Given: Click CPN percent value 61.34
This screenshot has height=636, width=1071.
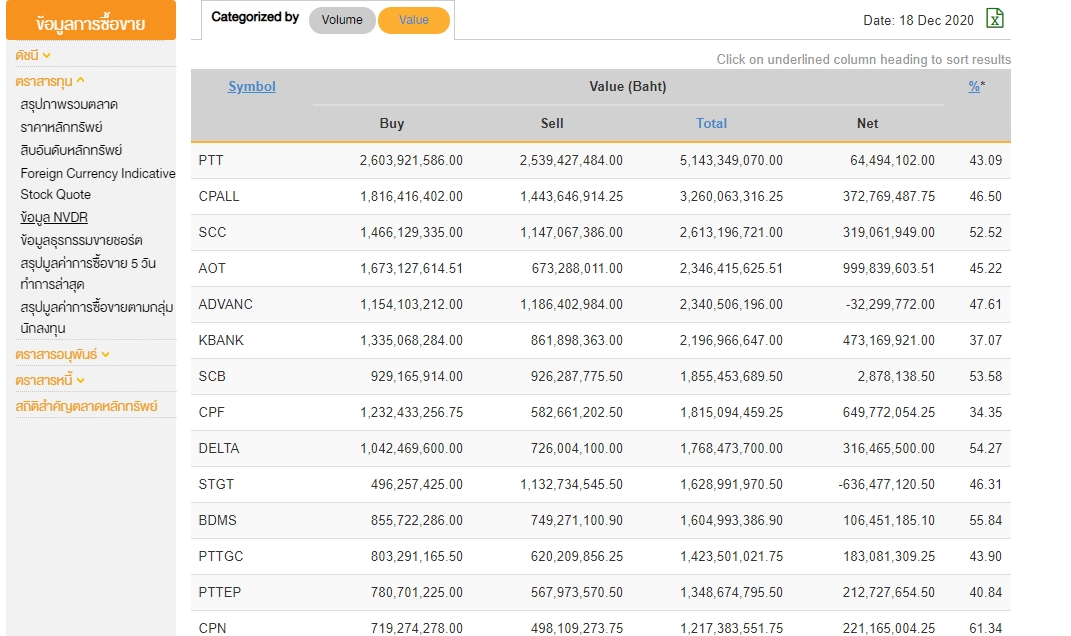Looking at the screenshot, I should [986, 628].
